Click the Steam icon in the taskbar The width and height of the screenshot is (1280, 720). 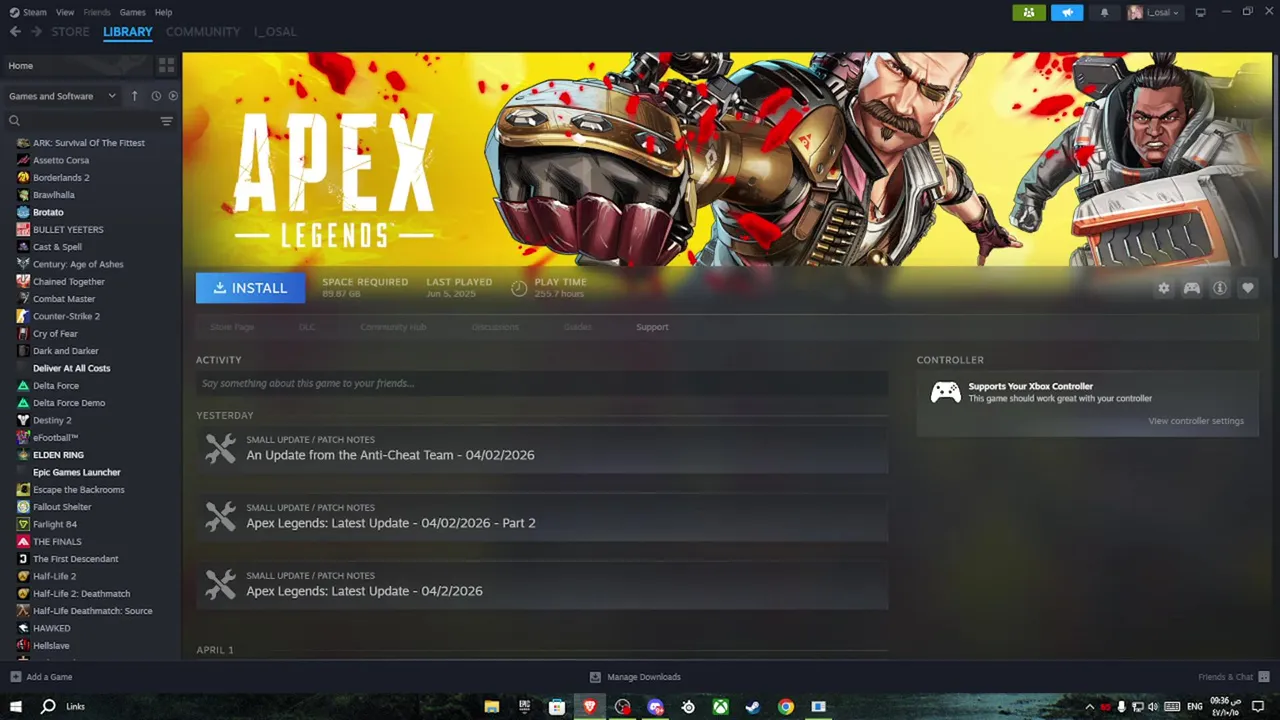[x=753, y=706]
